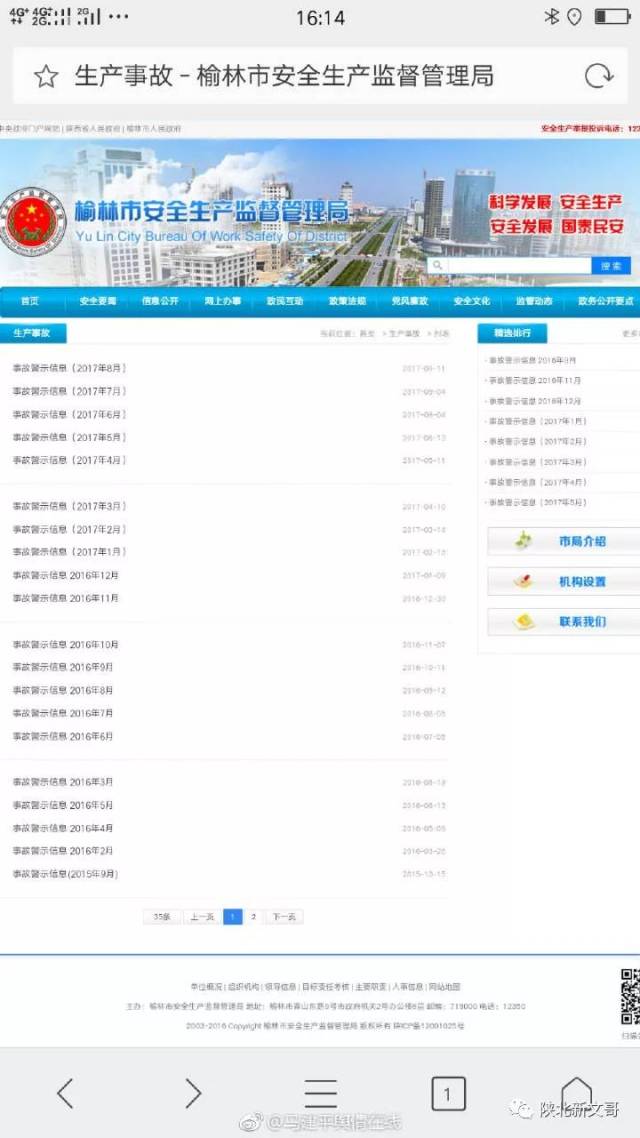The image size is (640, 1138).
Task: Go to page 2 in pagination
Action: coord(253,917)
